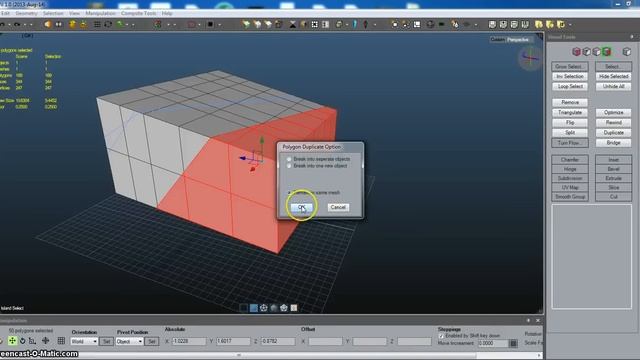The height and width of the screenshot is (360, 640).
Task: Click the Grow Select button
Action: pos(570,67)
